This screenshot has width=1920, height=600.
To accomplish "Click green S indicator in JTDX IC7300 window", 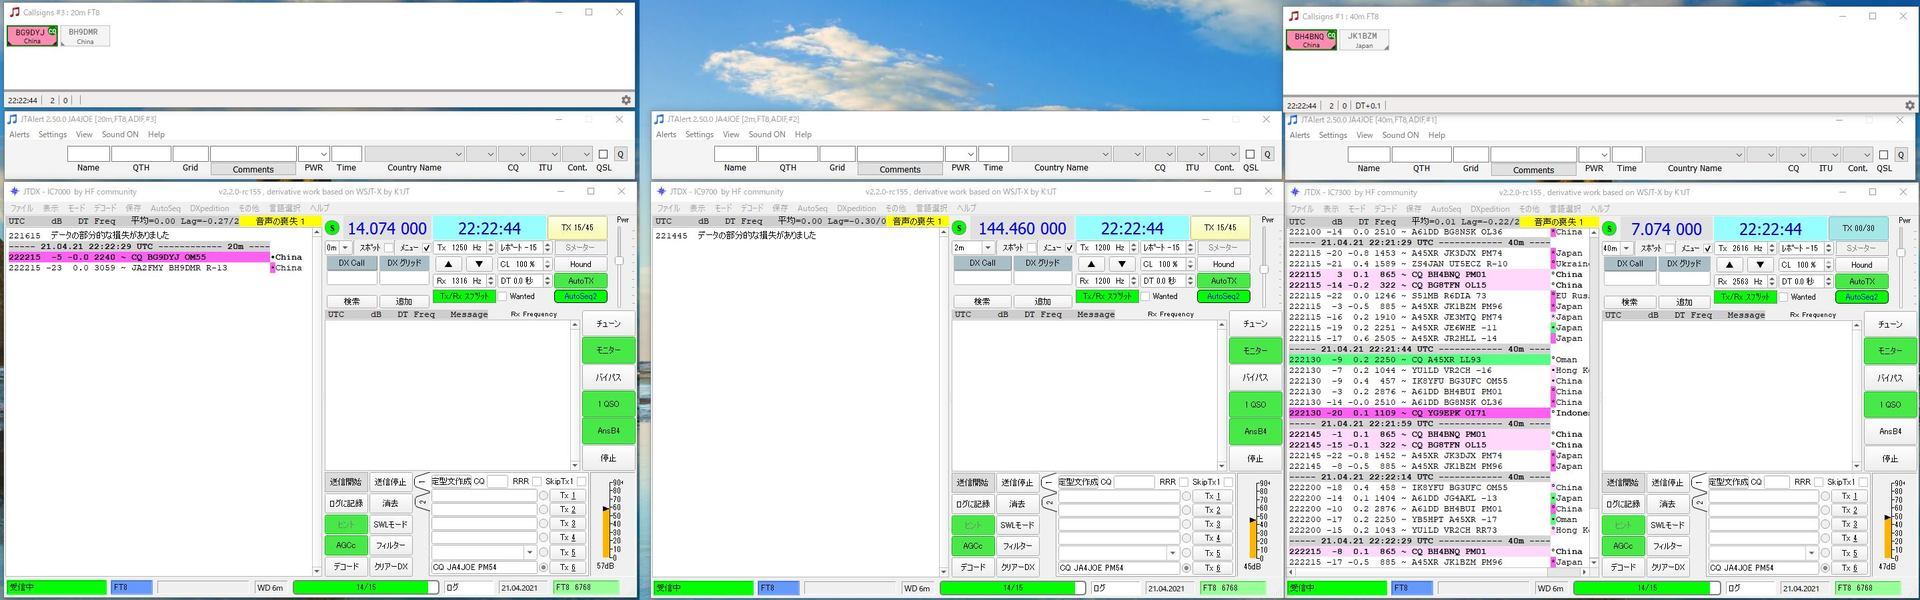I will (x=1609, y=229).
